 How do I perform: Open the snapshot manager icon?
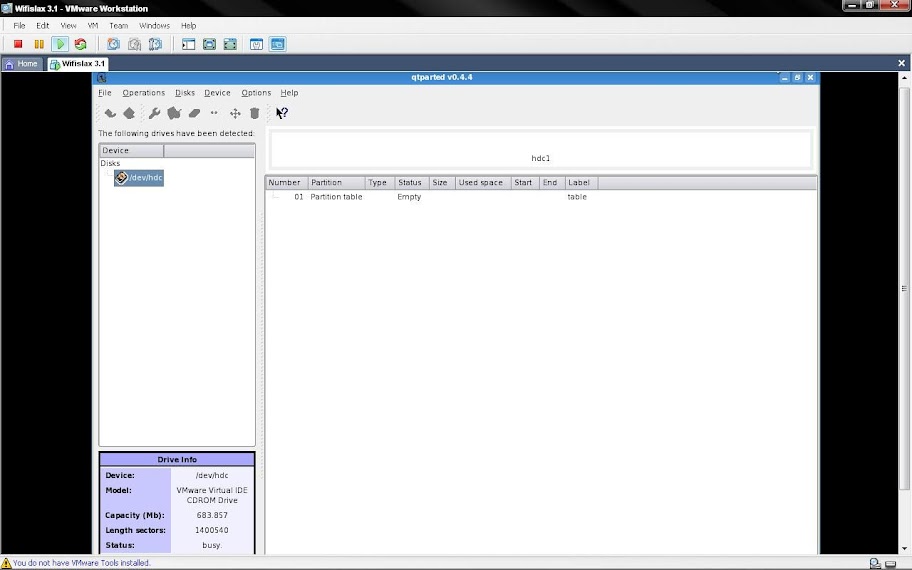click(155, 44)
